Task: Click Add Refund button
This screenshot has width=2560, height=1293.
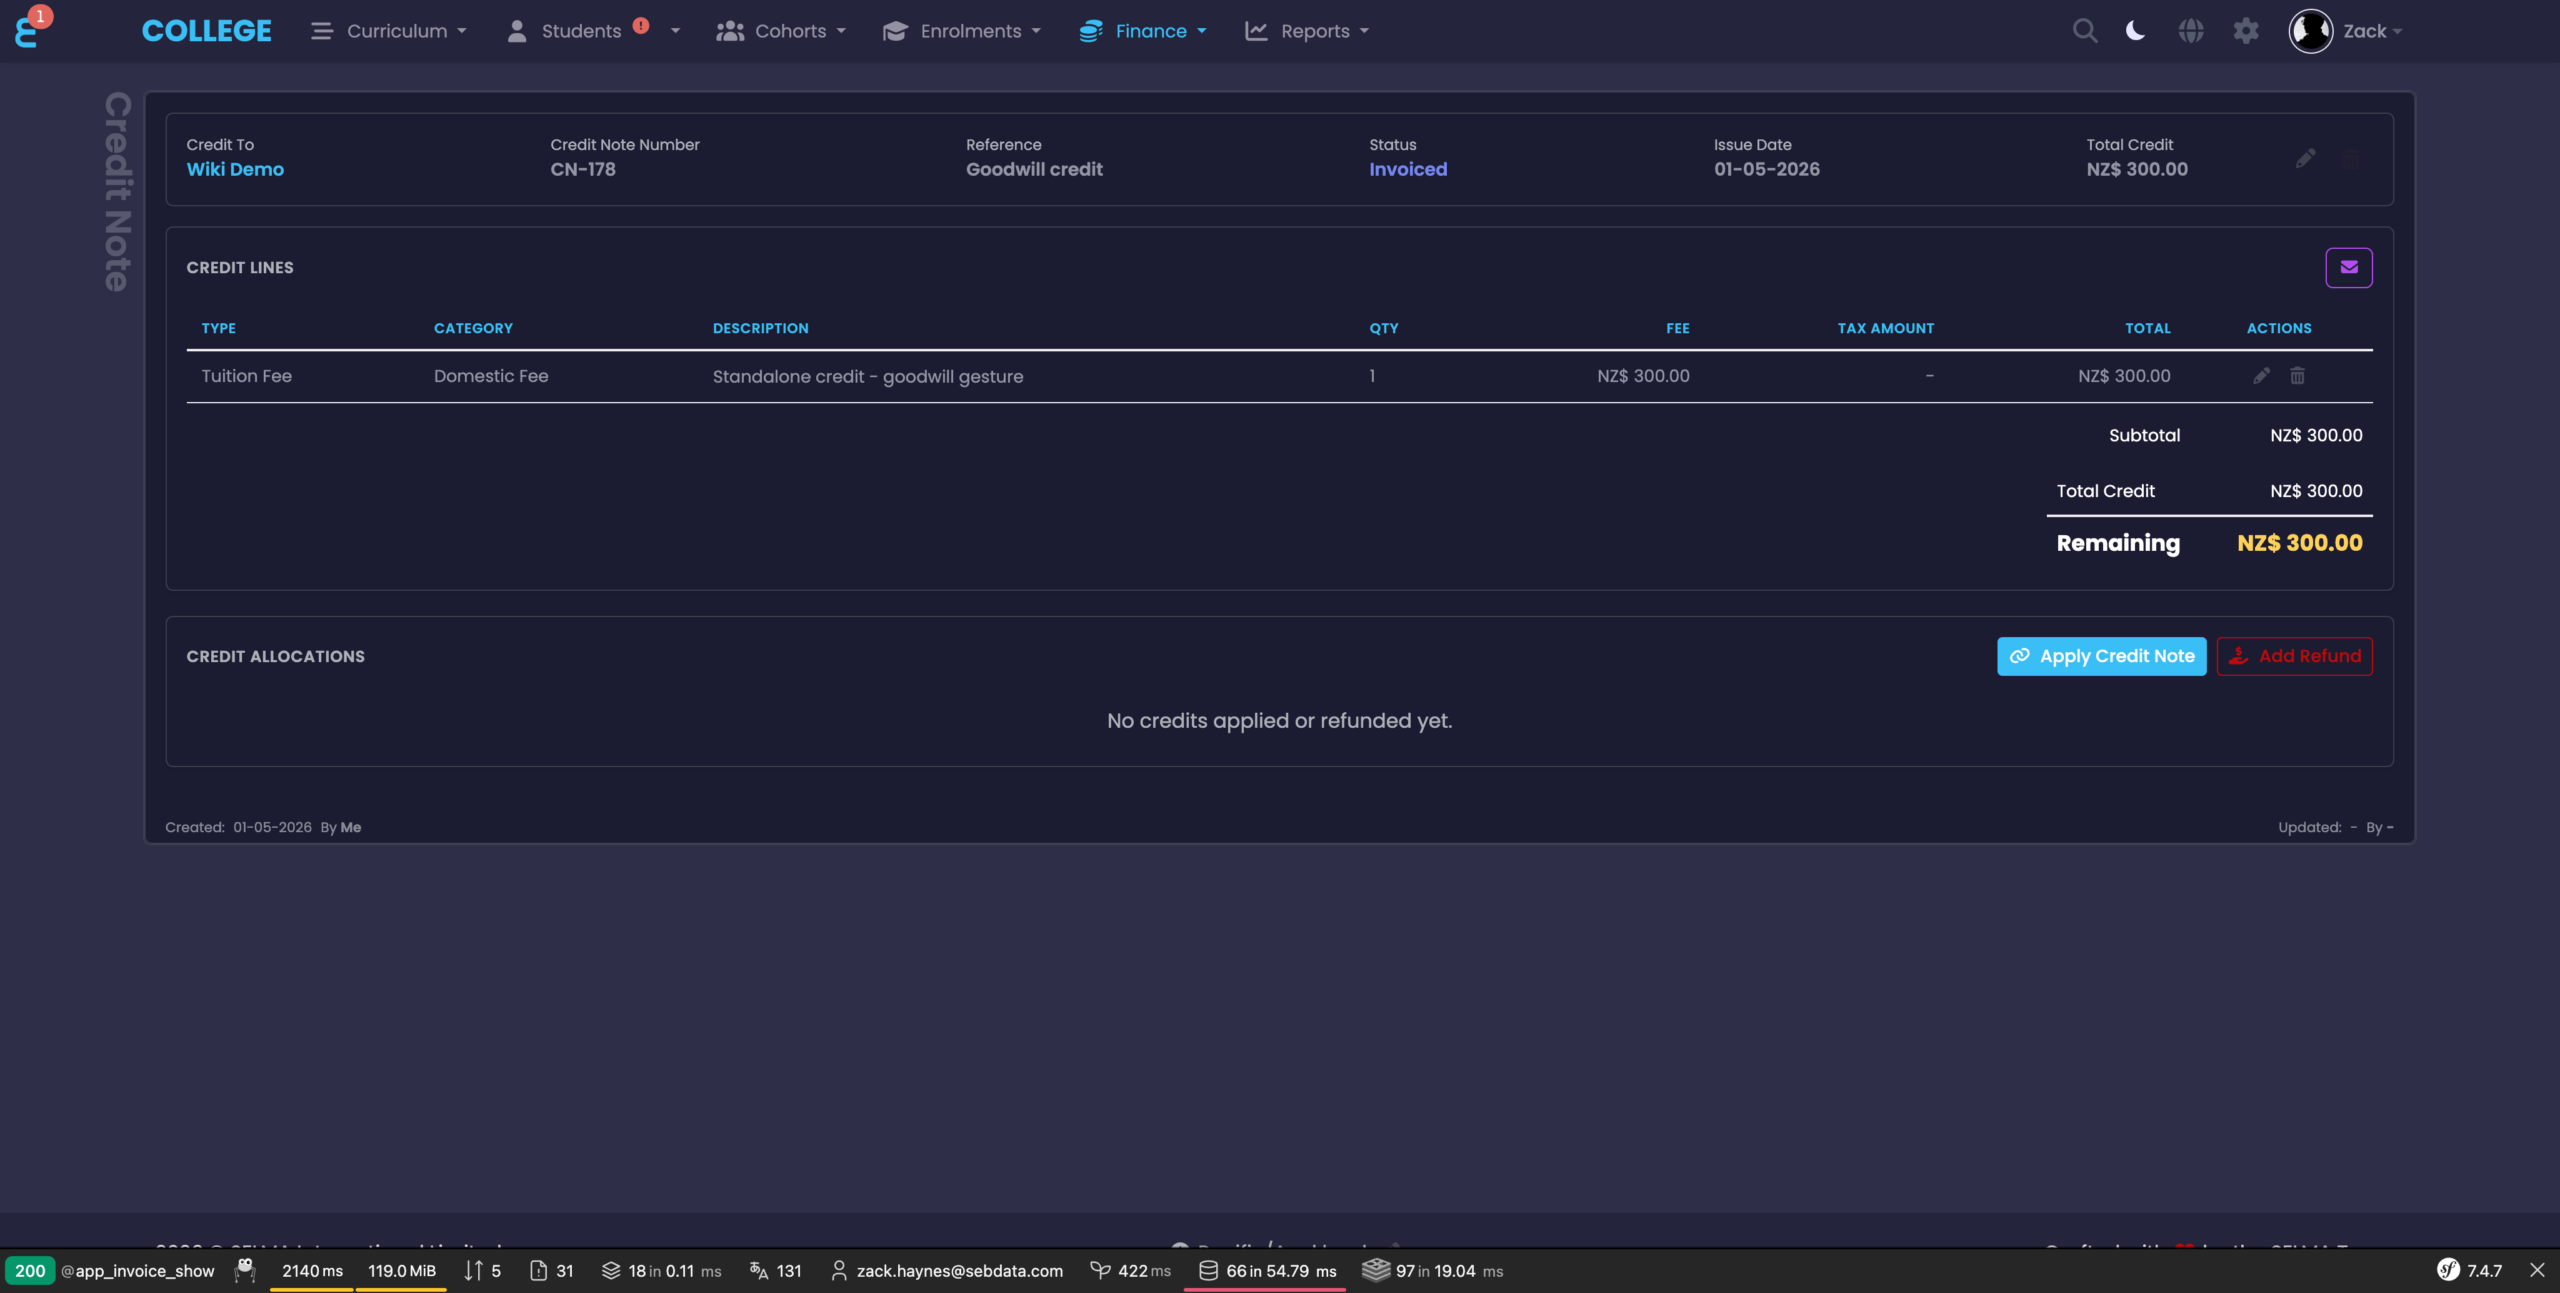Action: coord(2295,656)
